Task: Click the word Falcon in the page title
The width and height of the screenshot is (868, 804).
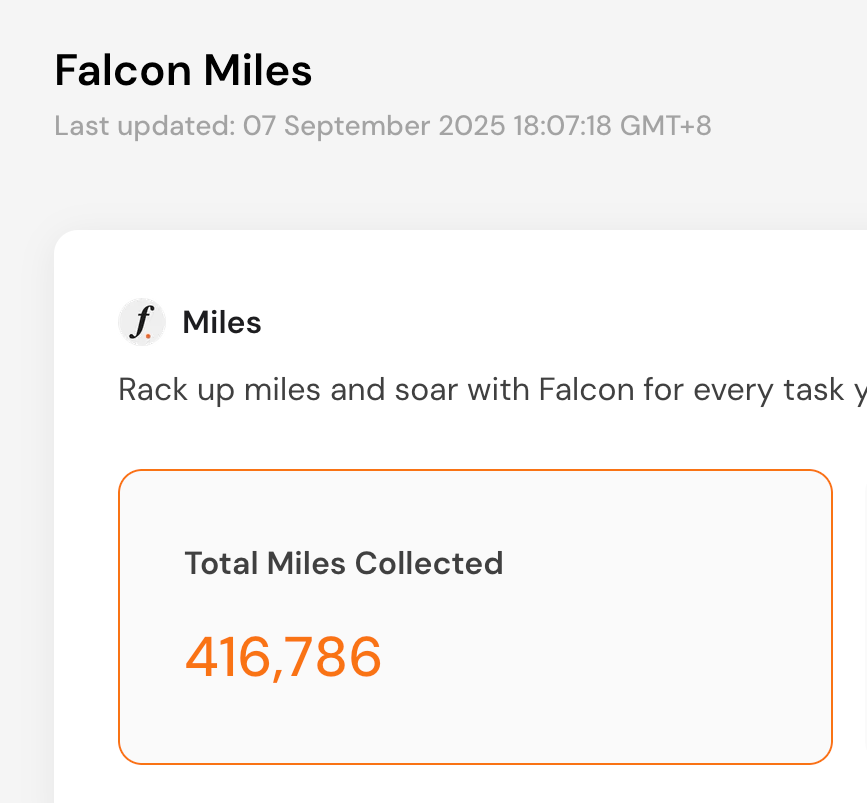Action: 123,70
